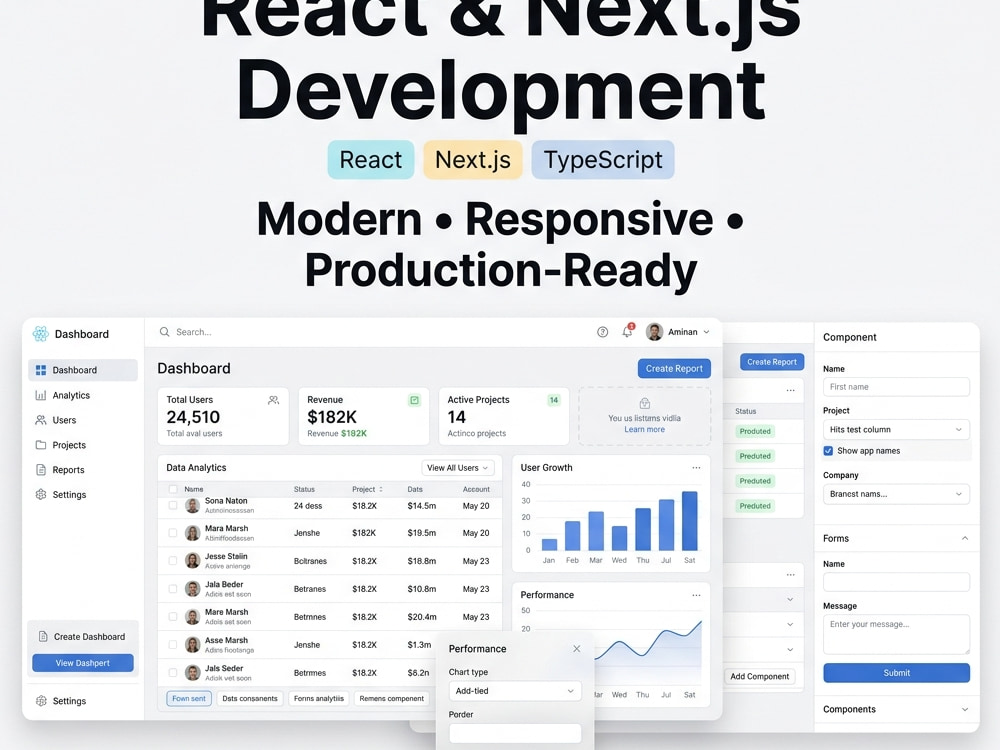Click the upper Settings gear icon
Image resolution: width=1000 pixels, height=750 pixels.
pos(41,494)
